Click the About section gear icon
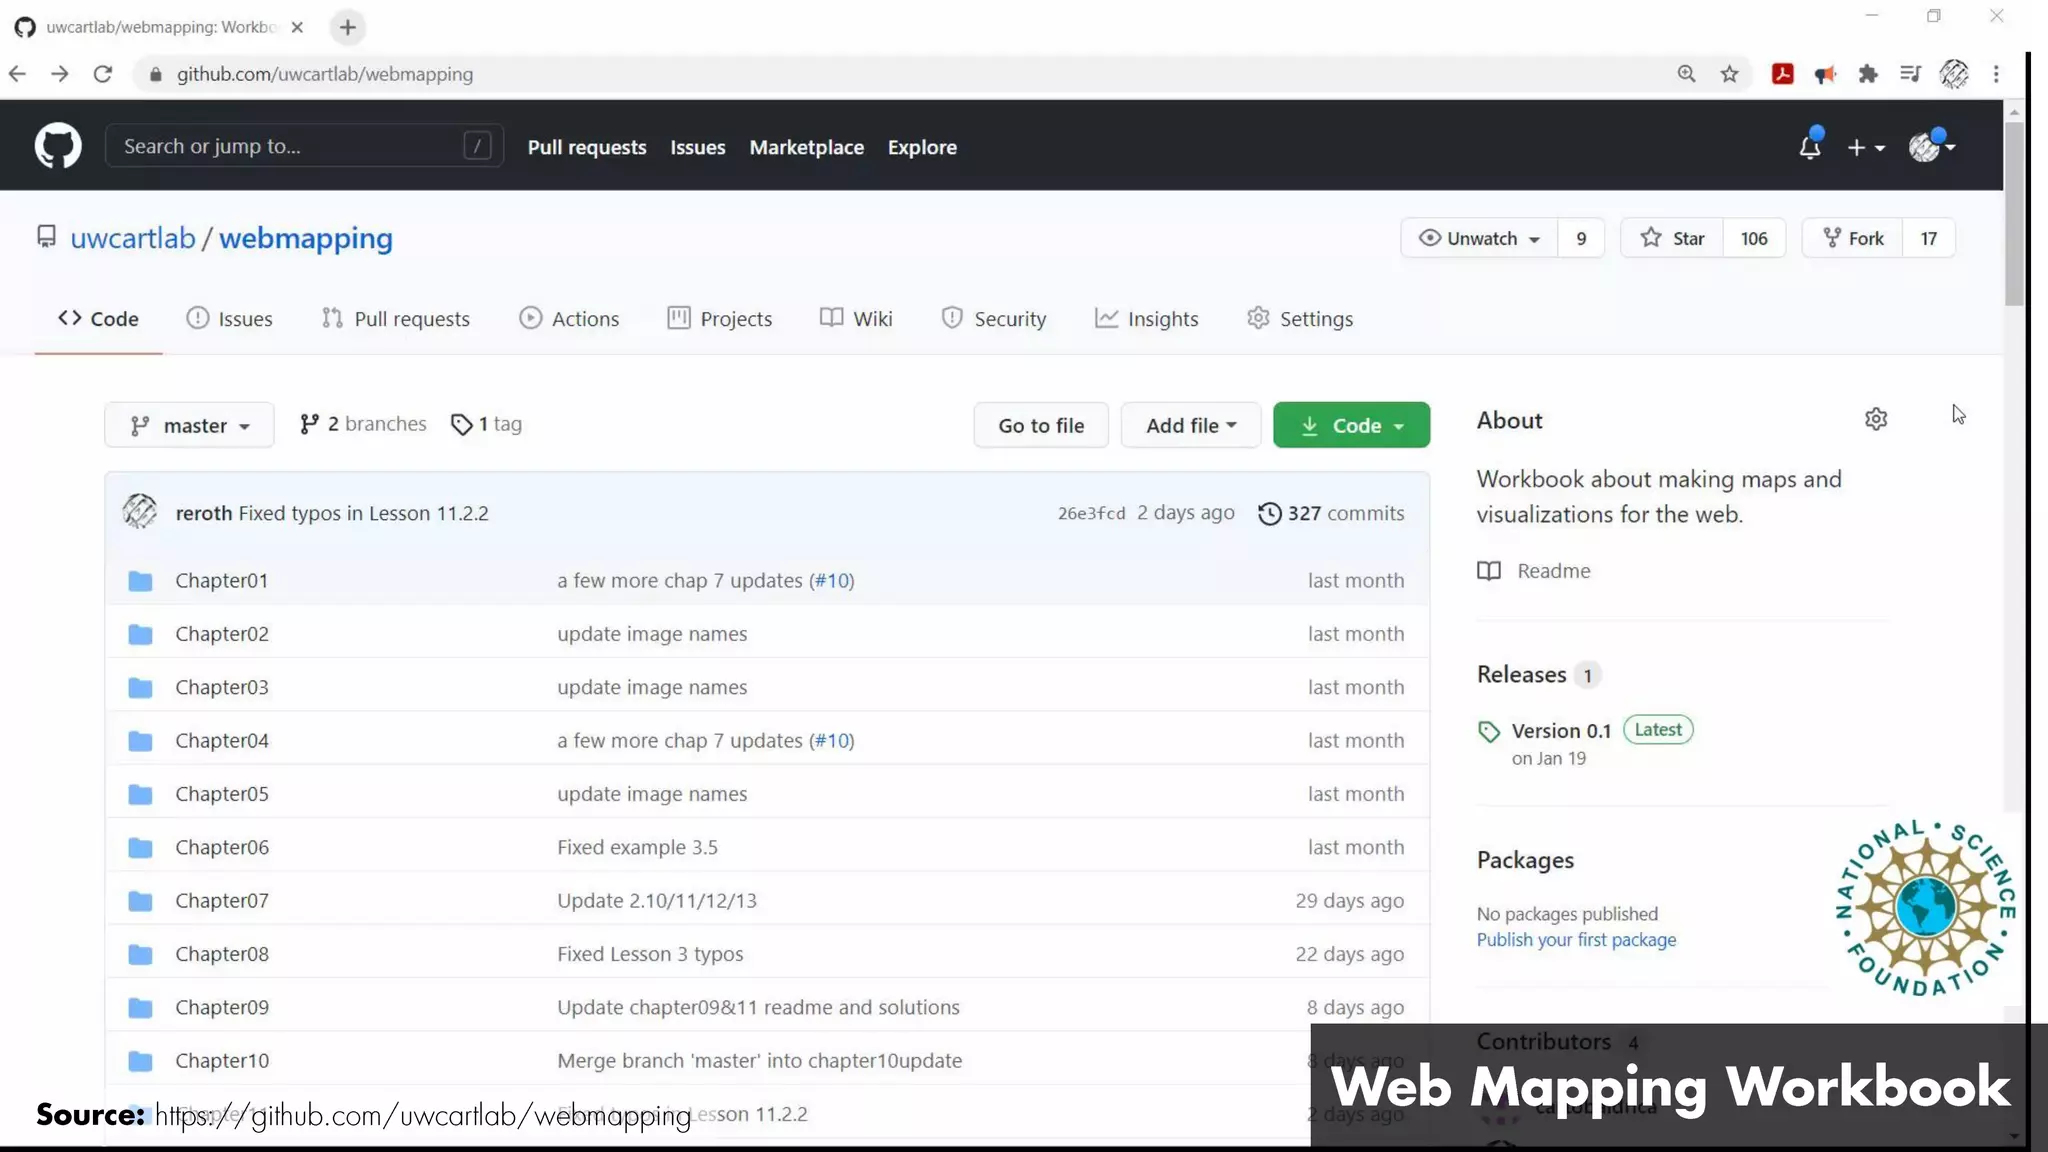Image resolution: width=2048 pixels, height=1152 pixels. coord(1876,419)
